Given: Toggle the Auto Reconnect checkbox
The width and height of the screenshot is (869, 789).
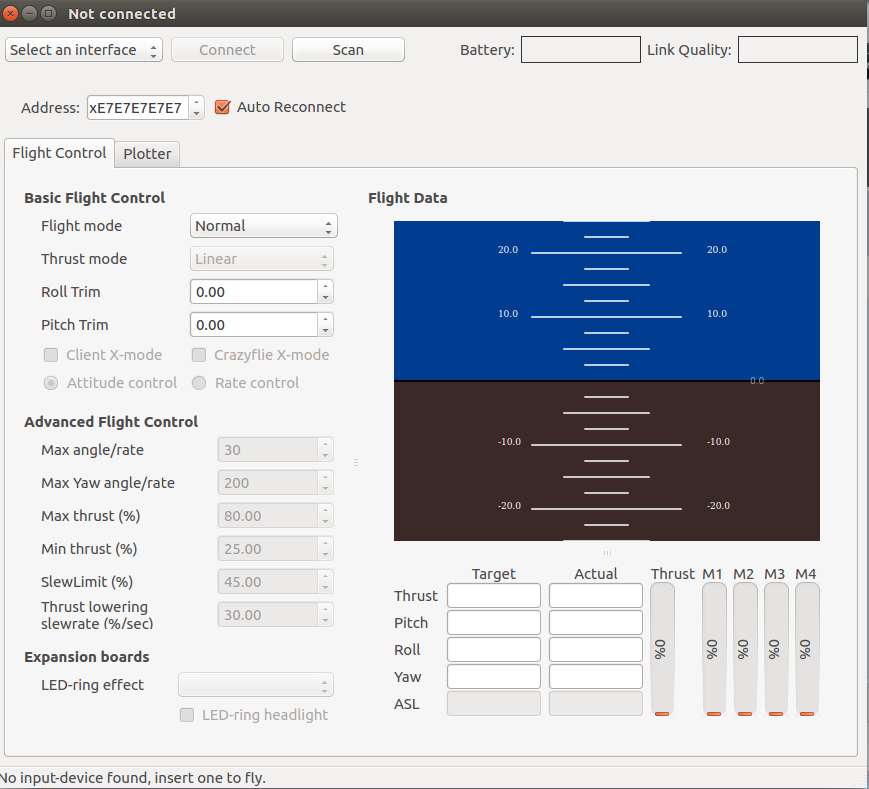Looking at the screenshot, I should pos(223,107).
